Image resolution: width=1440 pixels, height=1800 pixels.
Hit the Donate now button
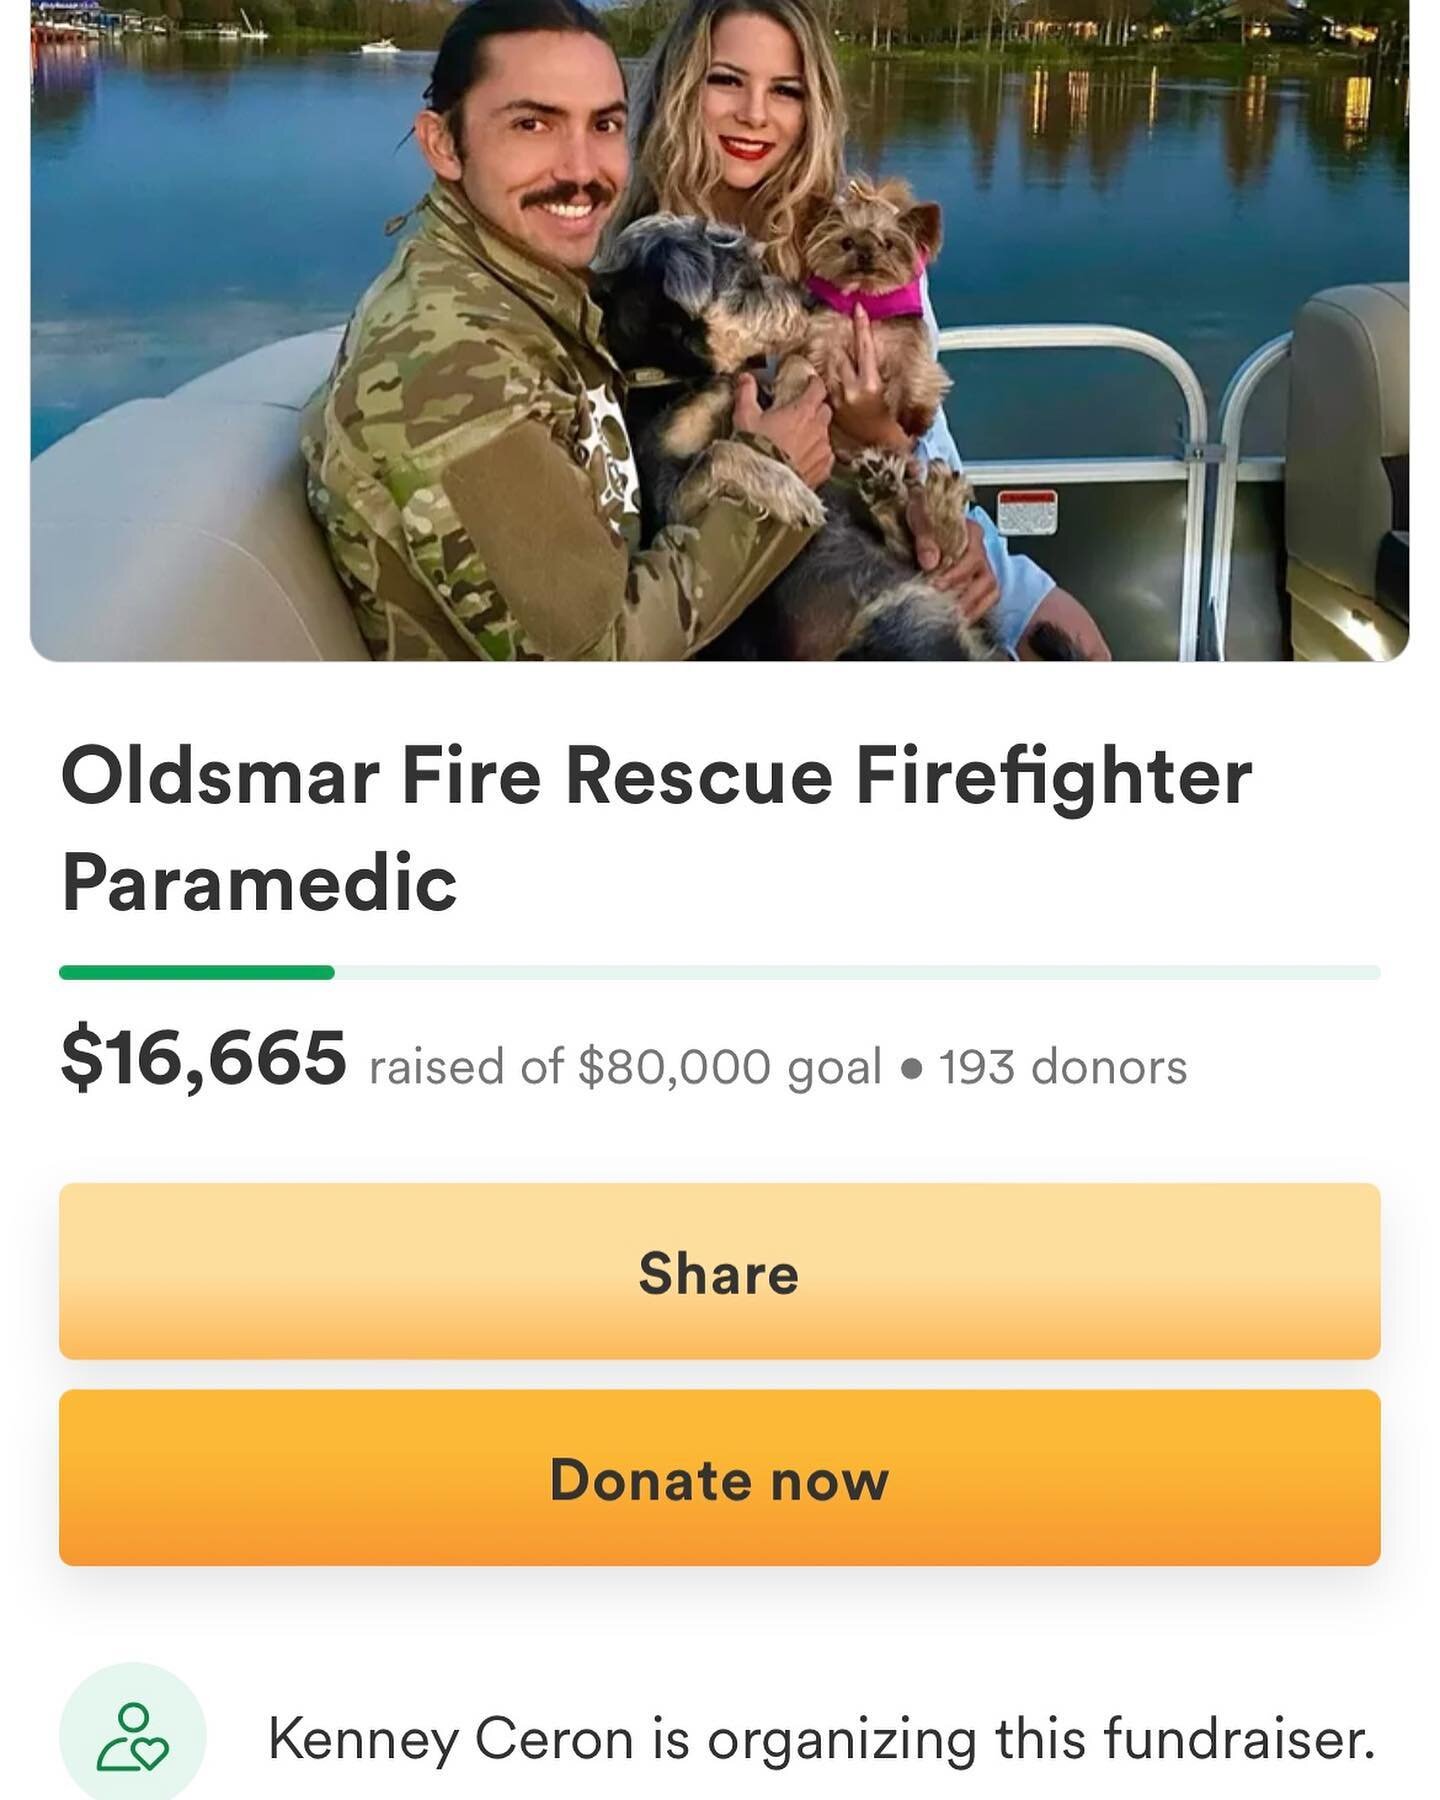point(720,1478)
